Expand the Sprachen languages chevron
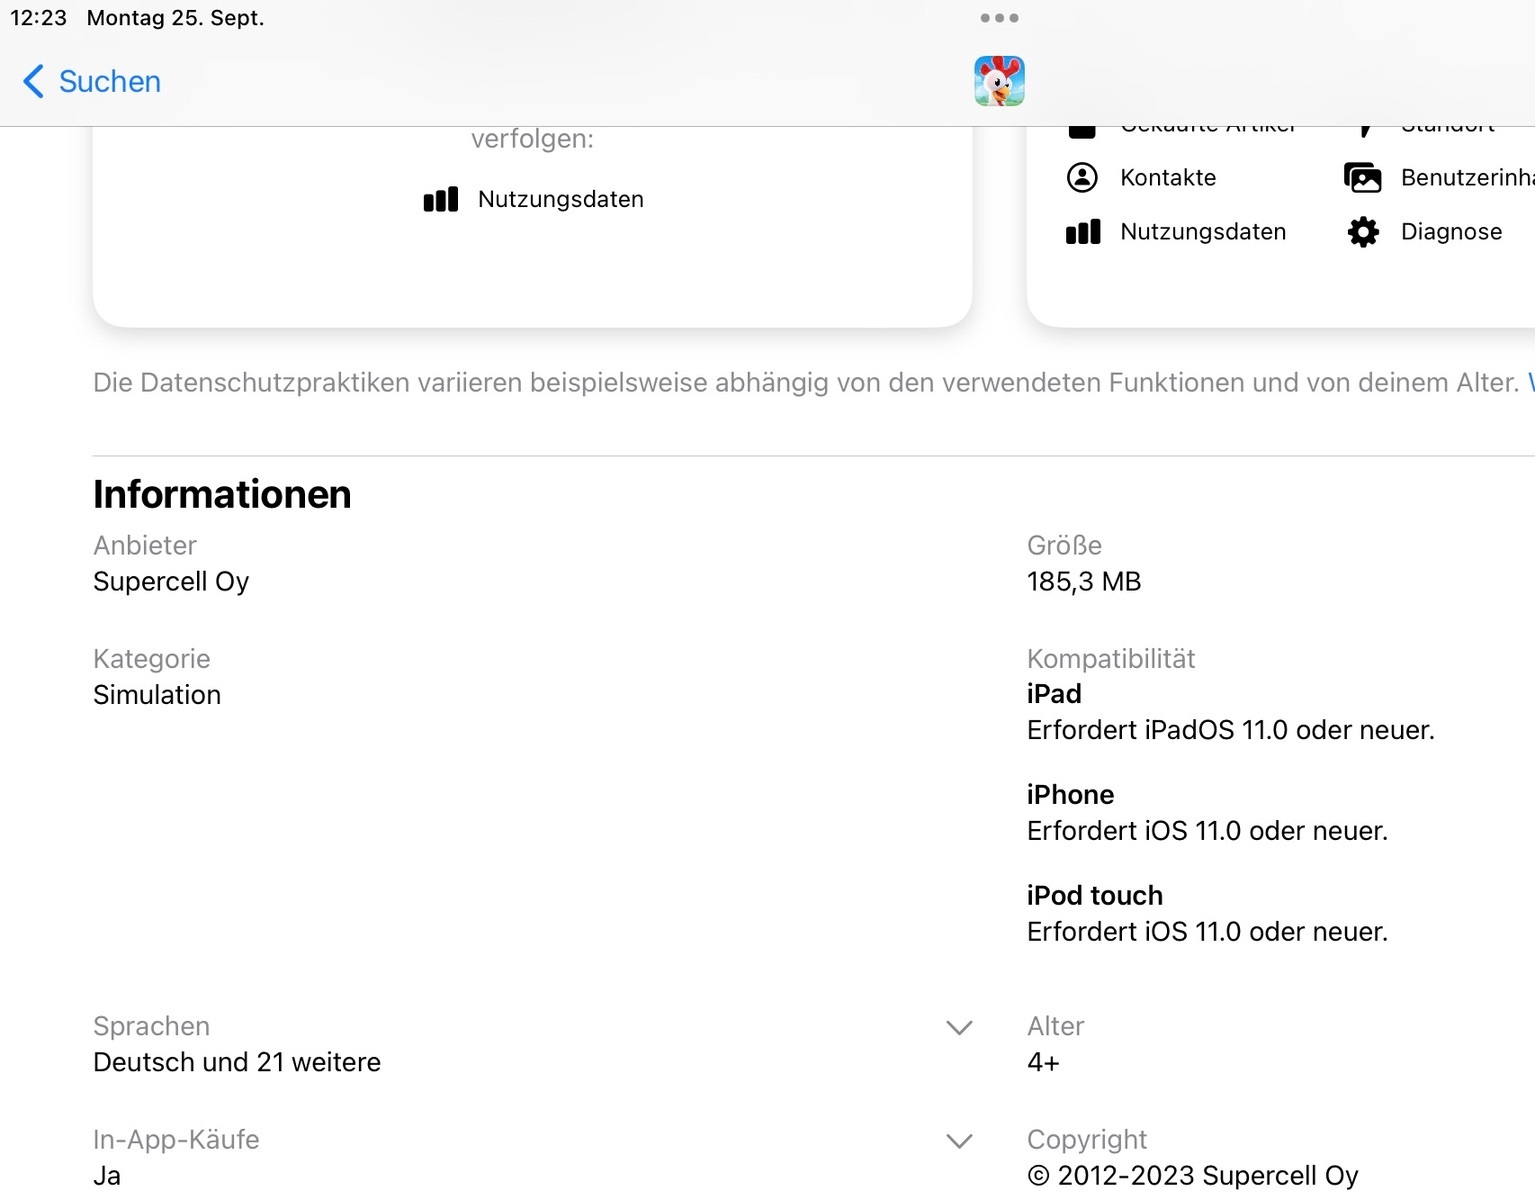 pos(959,1028)
